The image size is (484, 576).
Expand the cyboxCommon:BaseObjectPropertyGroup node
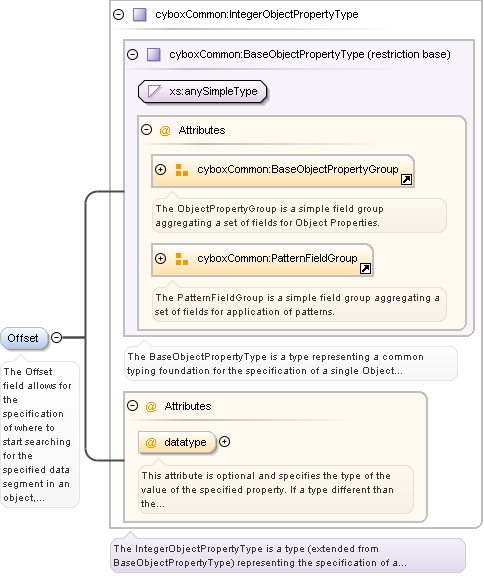[160, 169]
